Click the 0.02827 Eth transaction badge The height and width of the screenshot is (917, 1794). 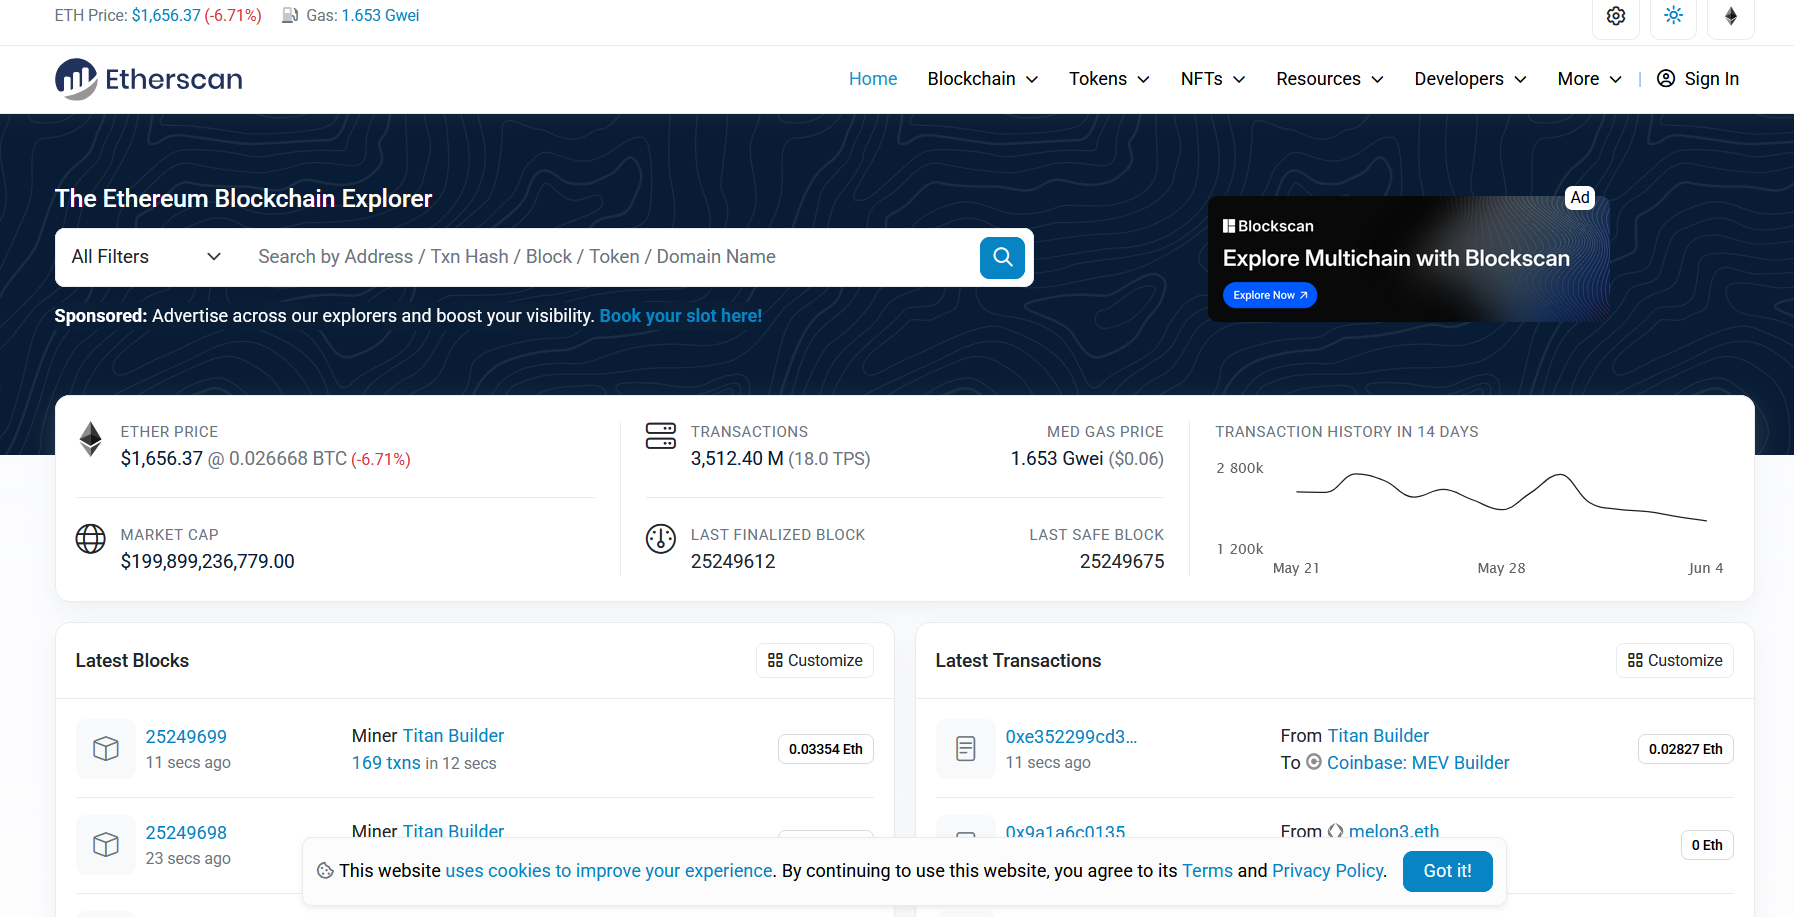[1686, 749]
